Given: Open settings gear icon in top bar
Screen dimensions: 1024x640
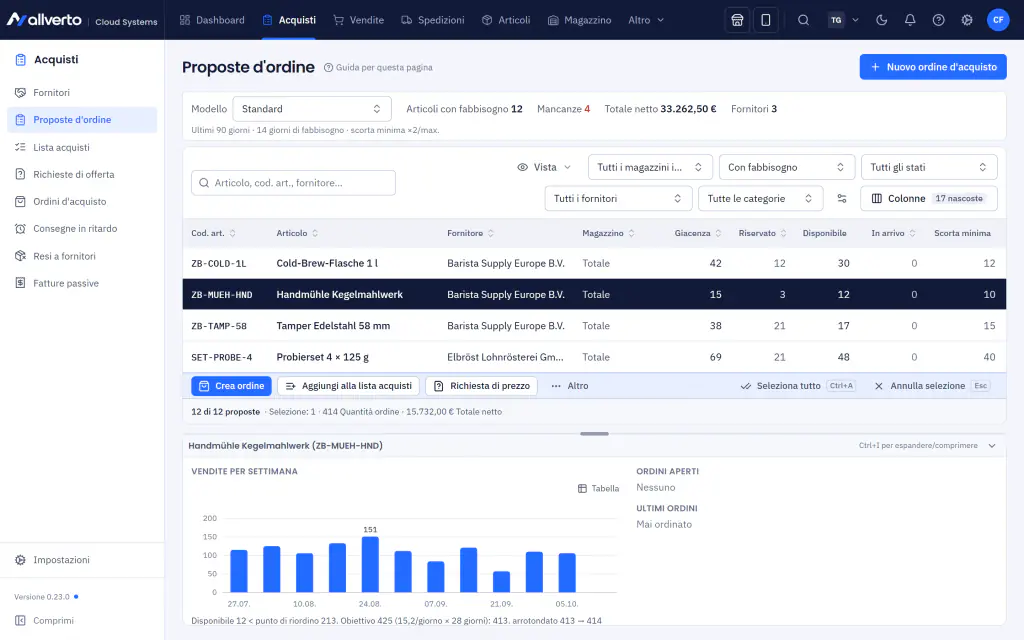Looking at the screenshot, I should (x=967, y=20).
